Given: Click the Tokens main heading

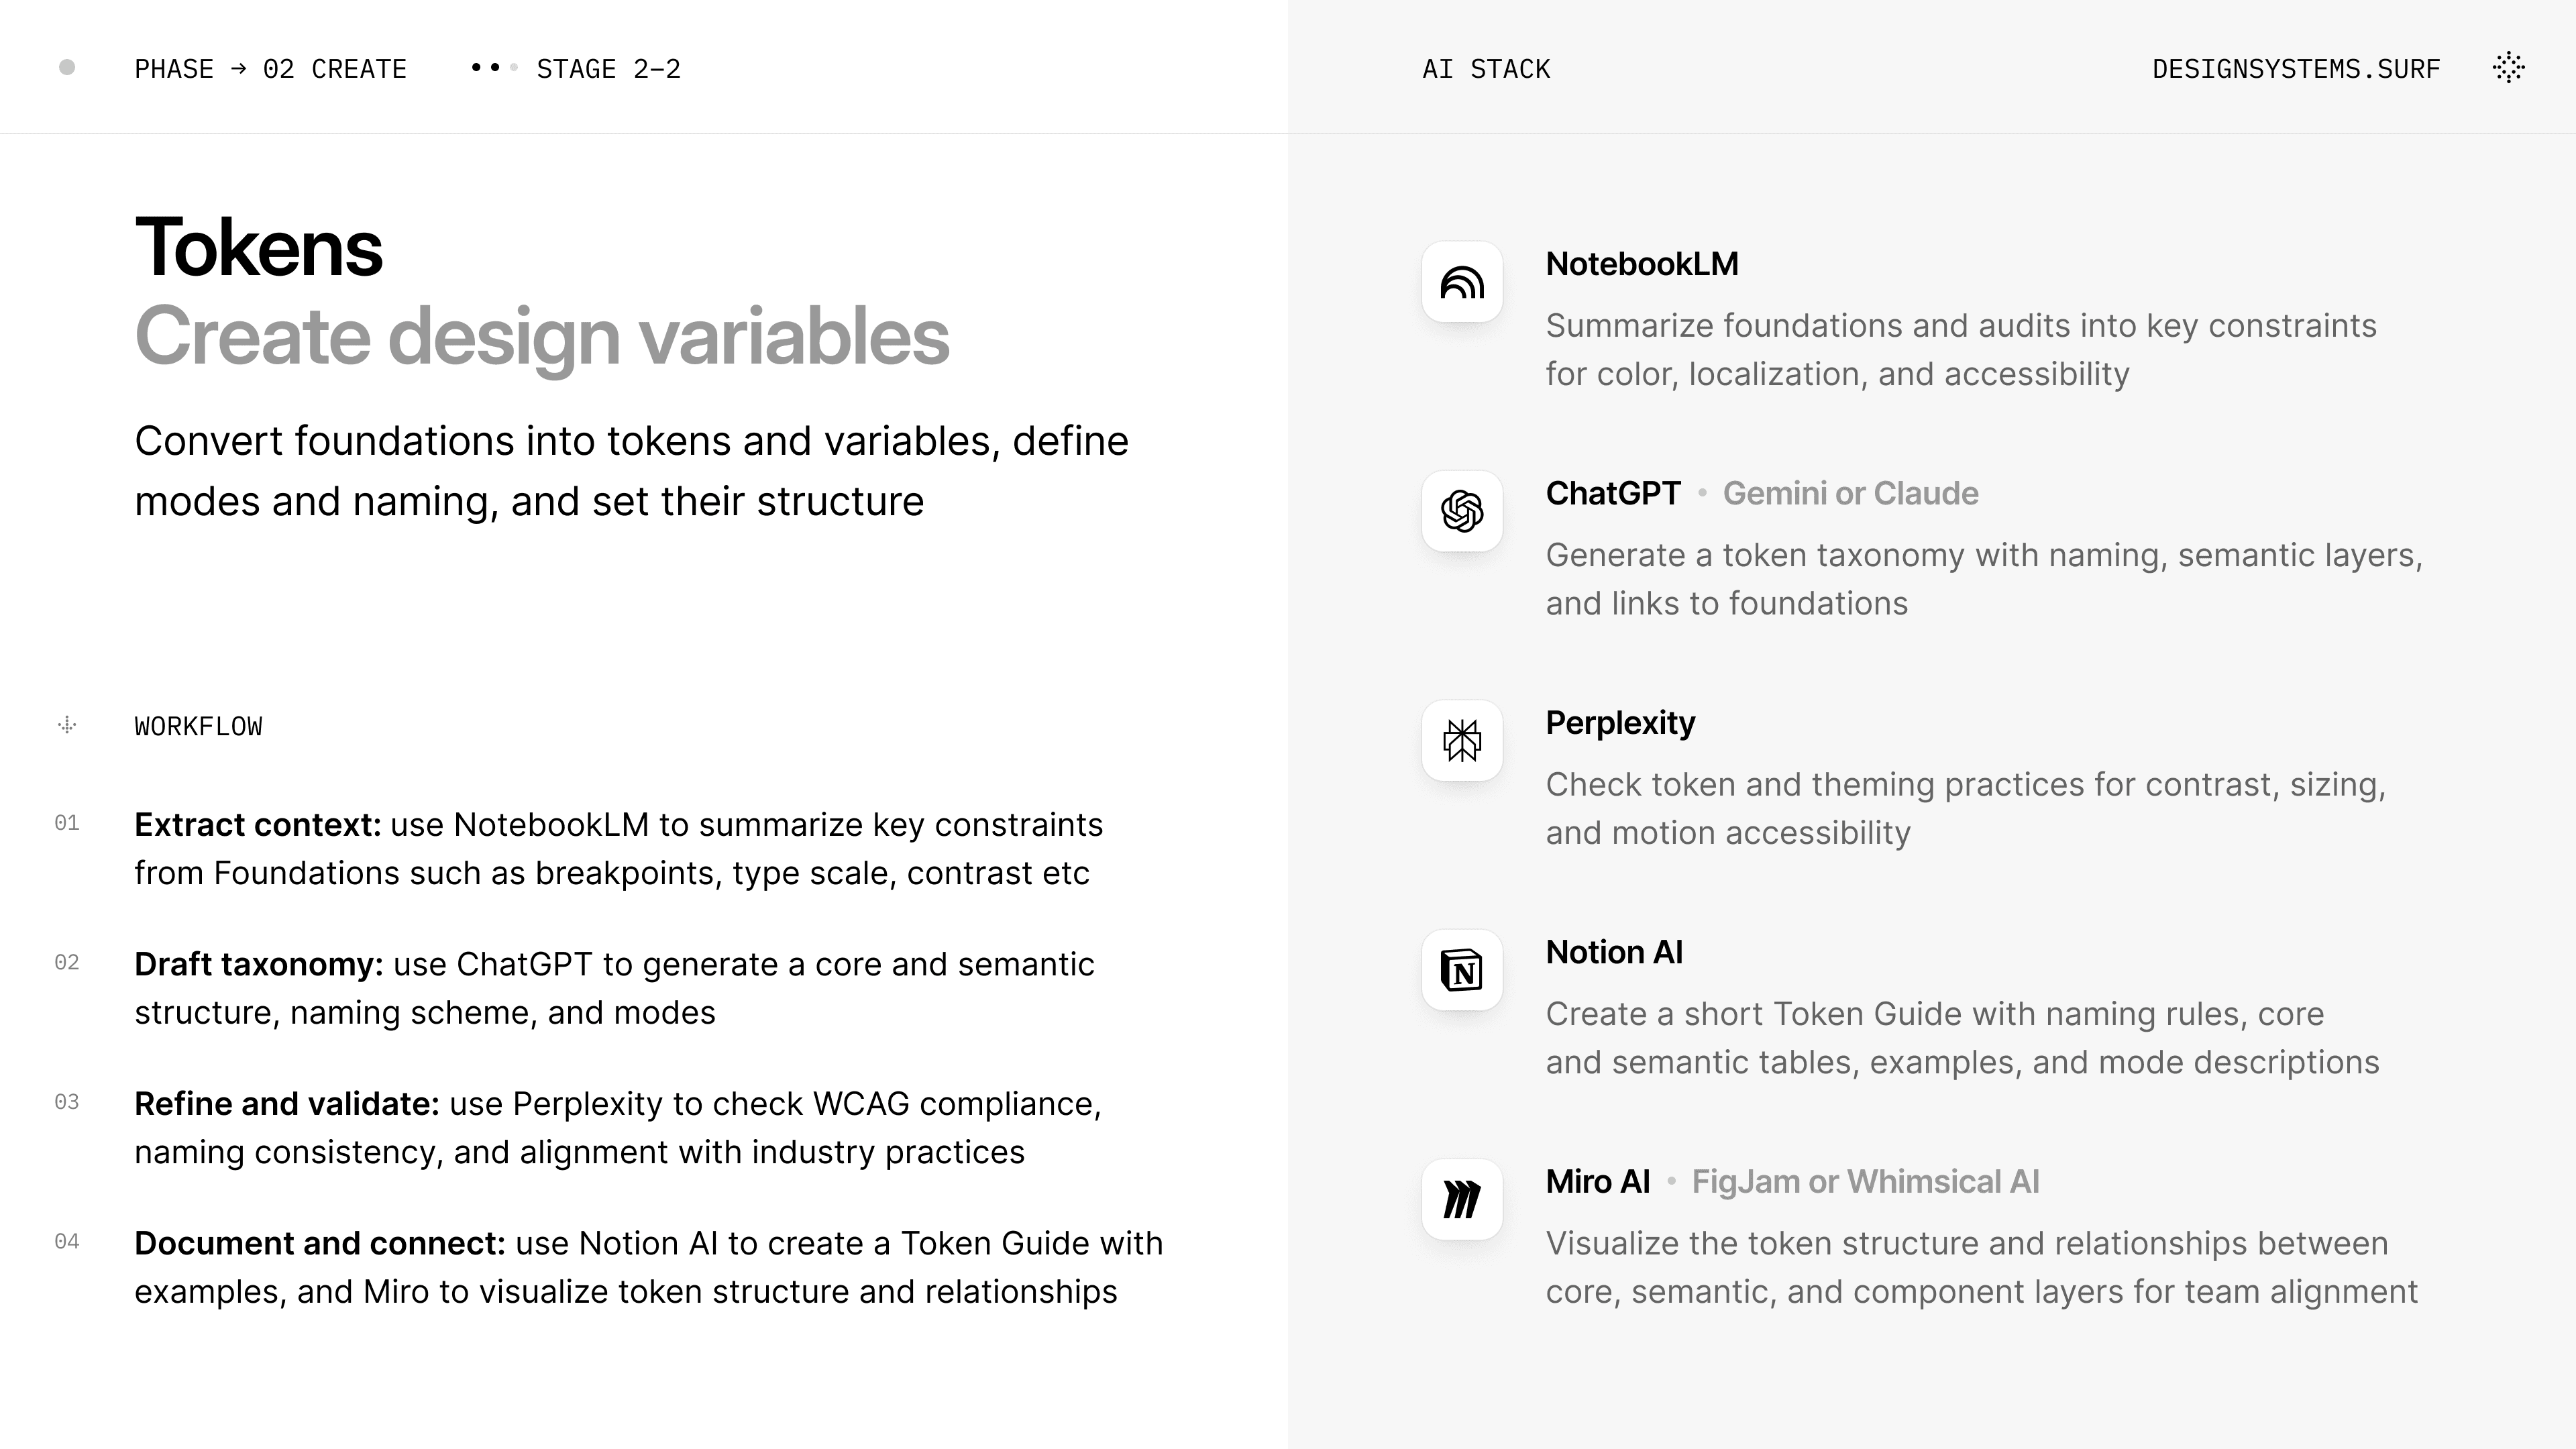Looking at the screenshot, I should 259,248.
